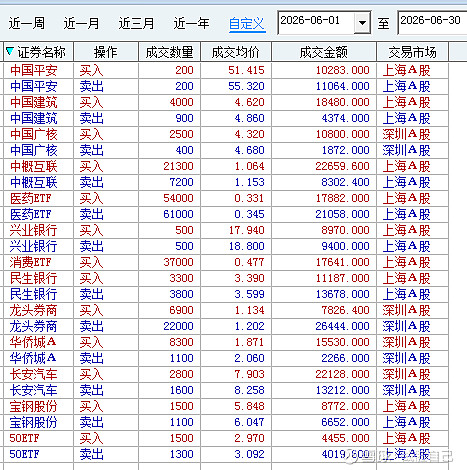Click quantity 6900 for 龙头券商 buy
The width and height of the screenshot is (467, 470).
(181, 310)
